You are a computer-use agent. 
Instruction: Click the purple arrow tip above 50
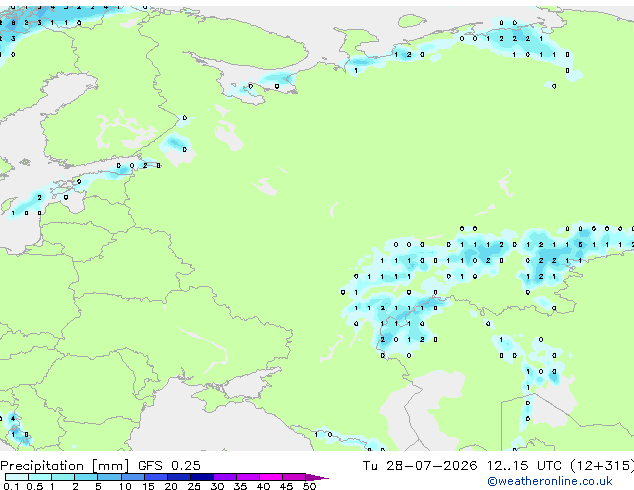point(317,477)
